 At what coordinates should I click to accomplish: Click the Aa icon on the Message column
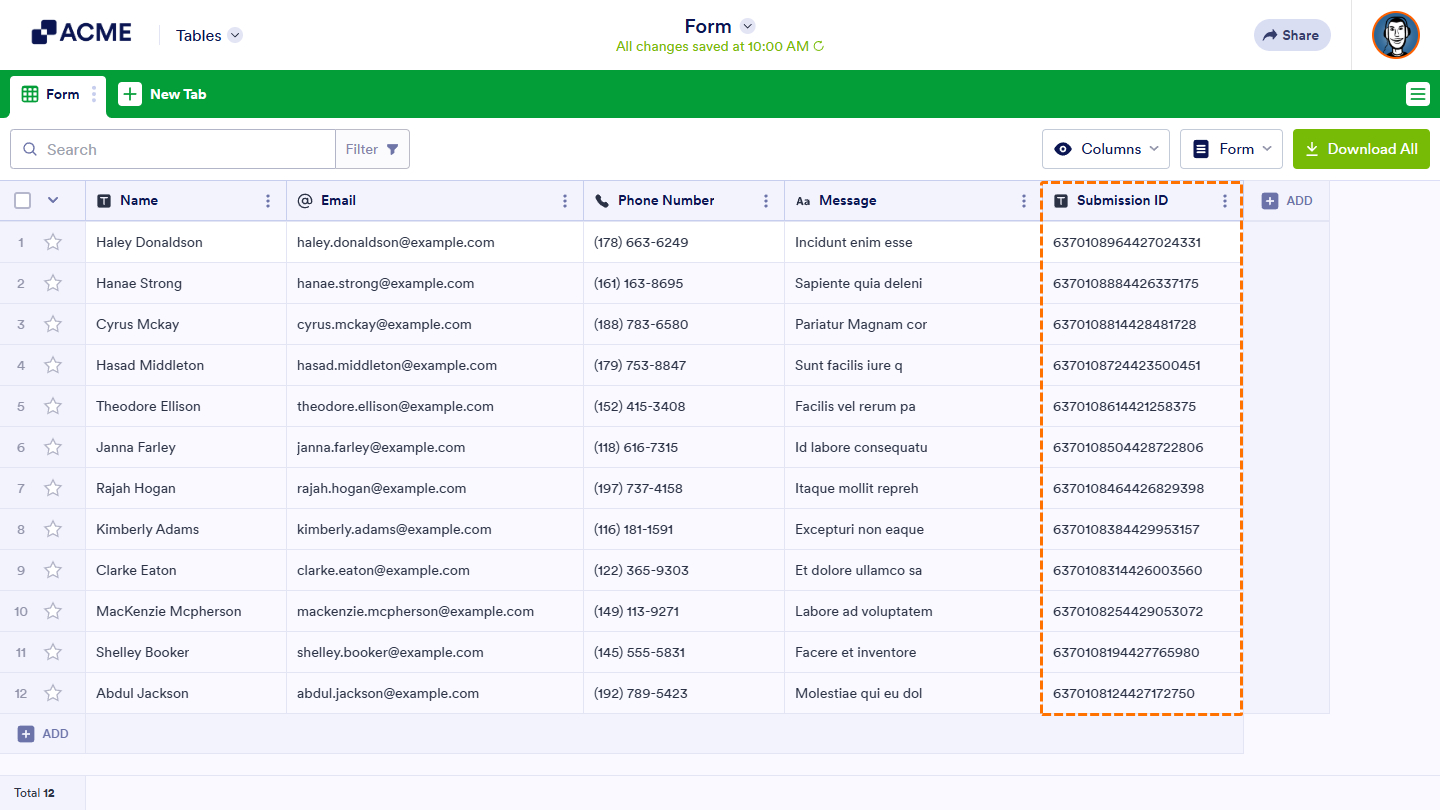804,200
